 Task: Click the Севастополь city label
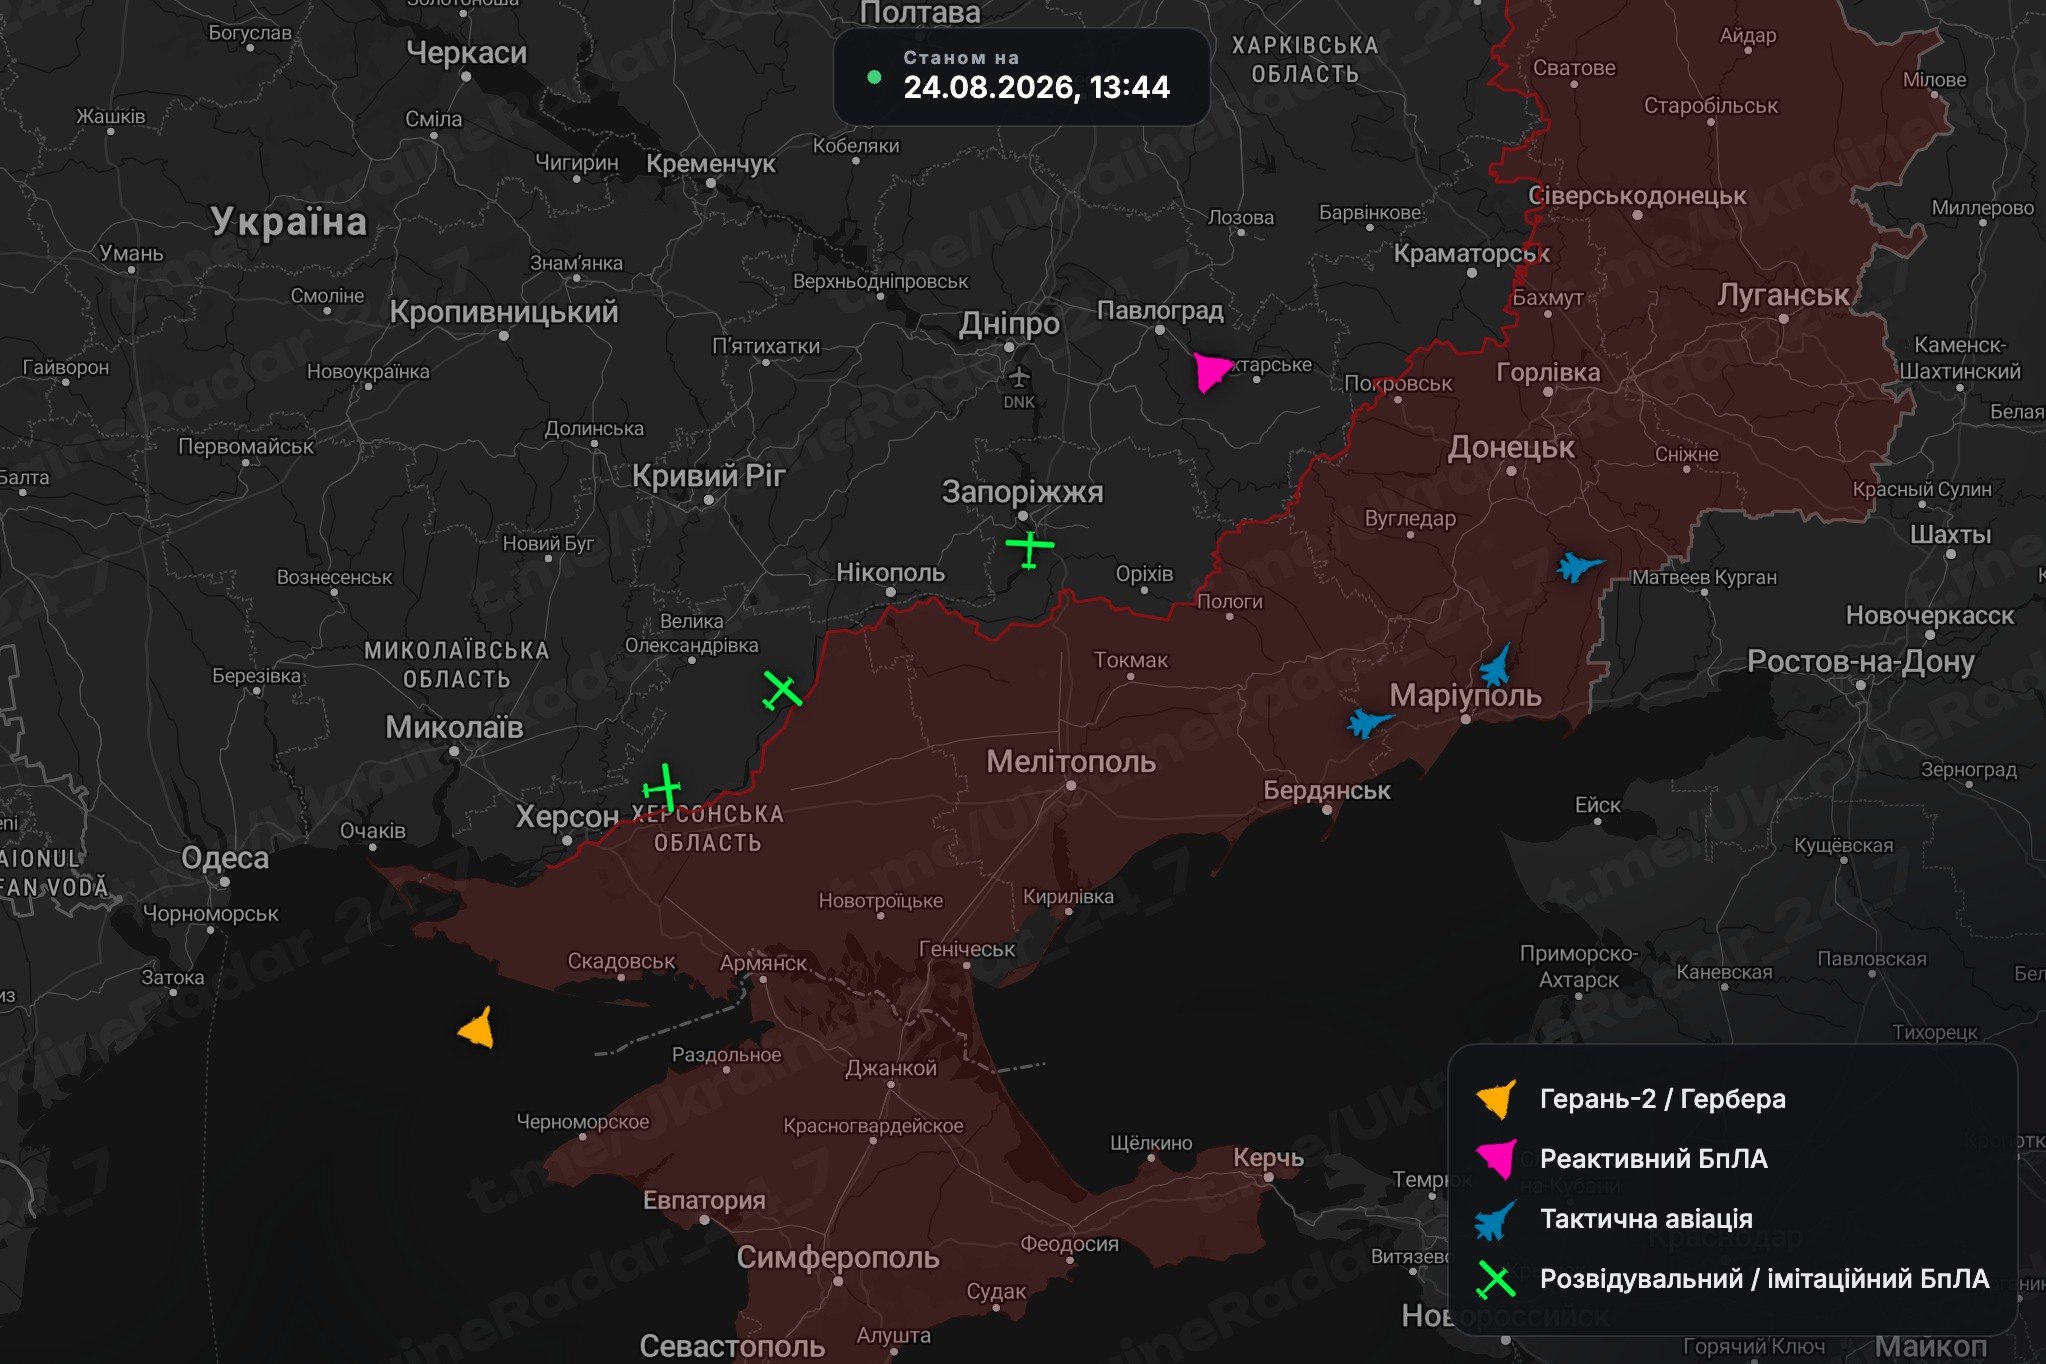pos(732,1346)
